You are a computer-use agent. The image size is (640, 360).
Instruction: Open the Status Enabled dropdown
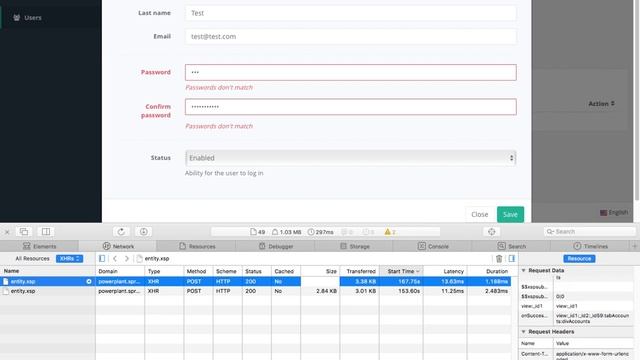click(x=351, y=158)
